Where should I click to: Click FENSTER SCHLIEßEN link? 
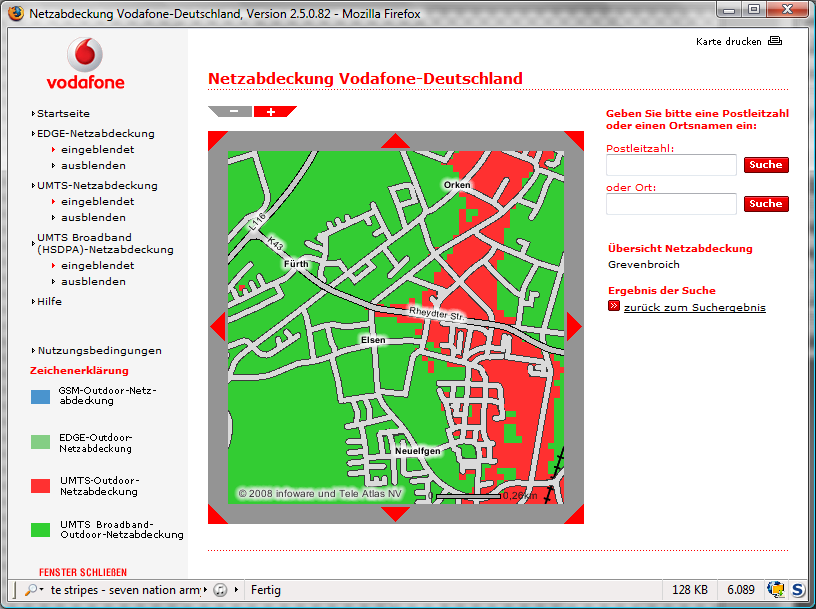tap(83, 573)
